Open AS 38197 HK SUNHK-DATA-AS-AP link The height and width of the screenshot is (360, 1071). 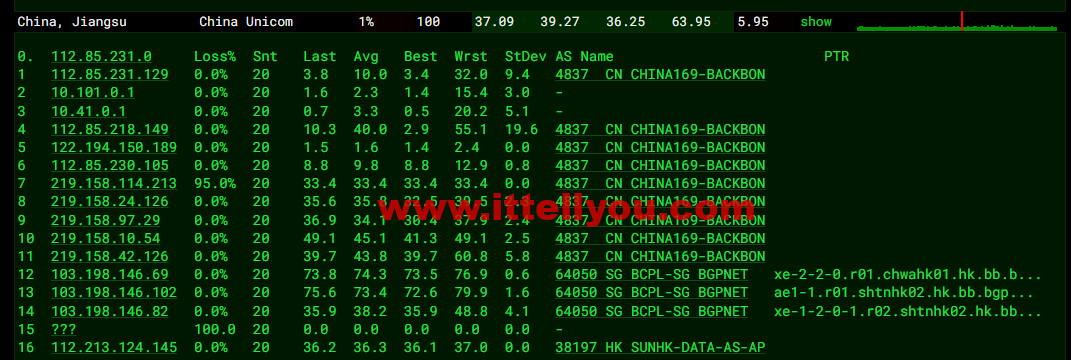tap(660, 348)
